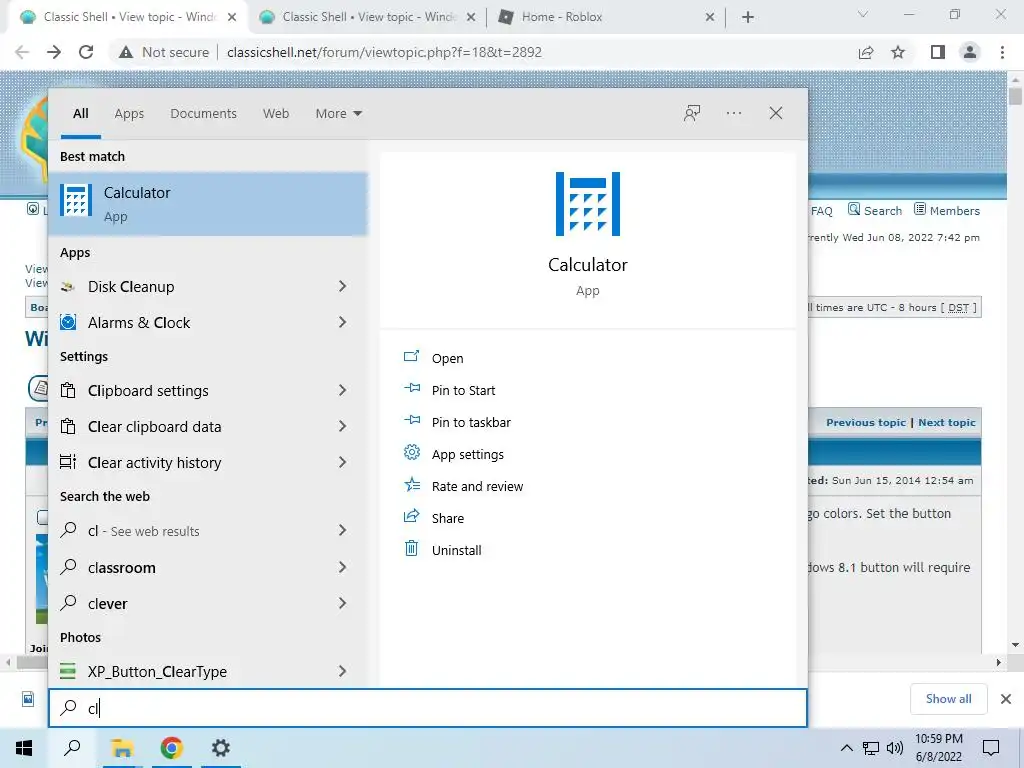Open the search options ellipsis menu

point(734,113)
